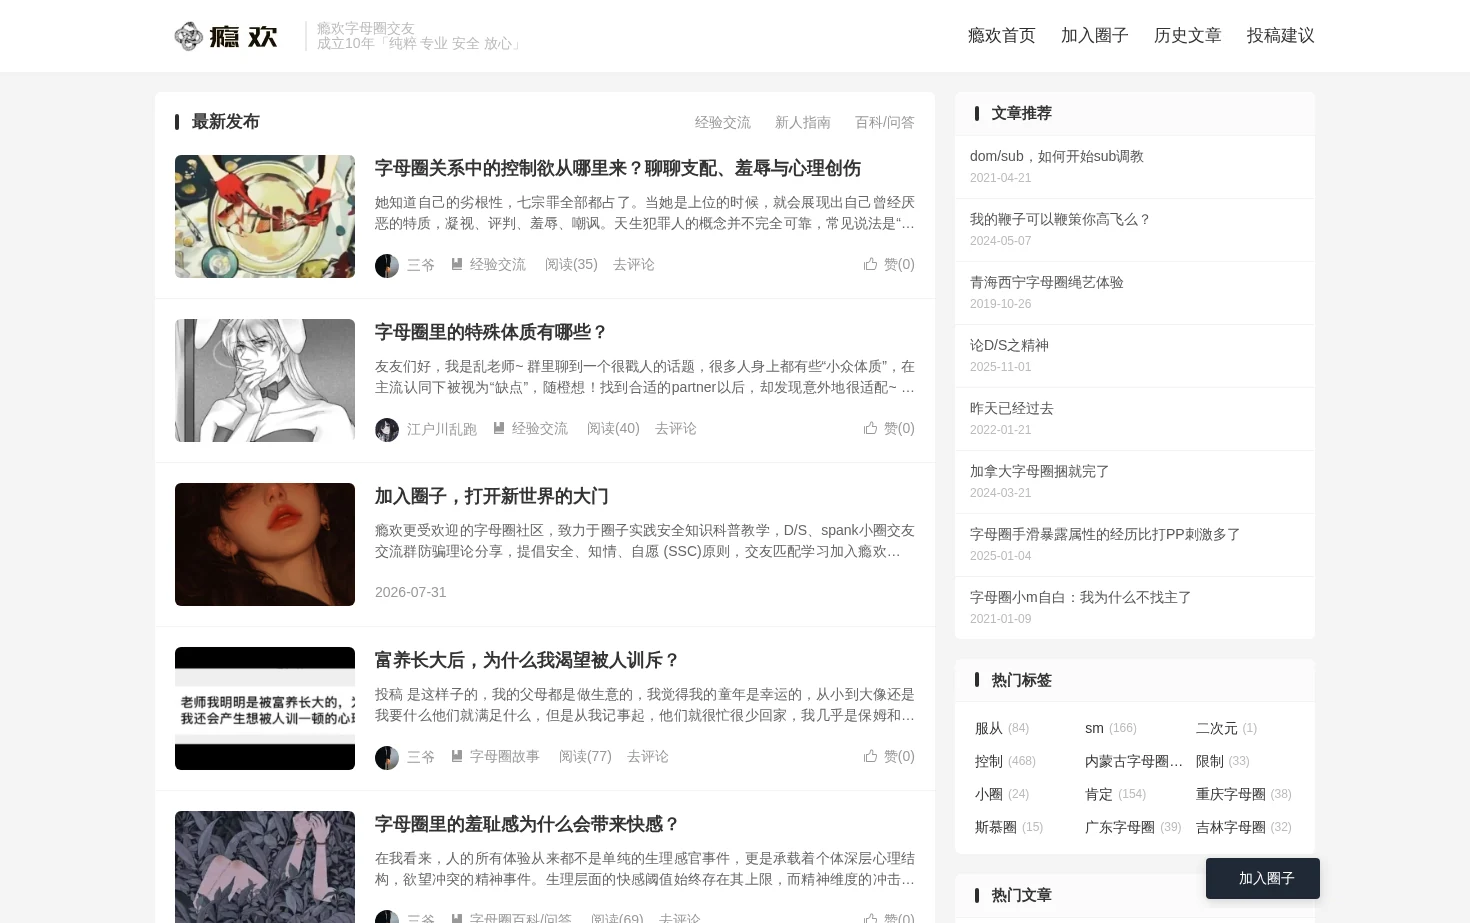Image resolution: width=1470 pixels, height=923 pixels.
Task: Click thumbs-up icon on the 控制欲 article
Action: (x=871, y=264)
